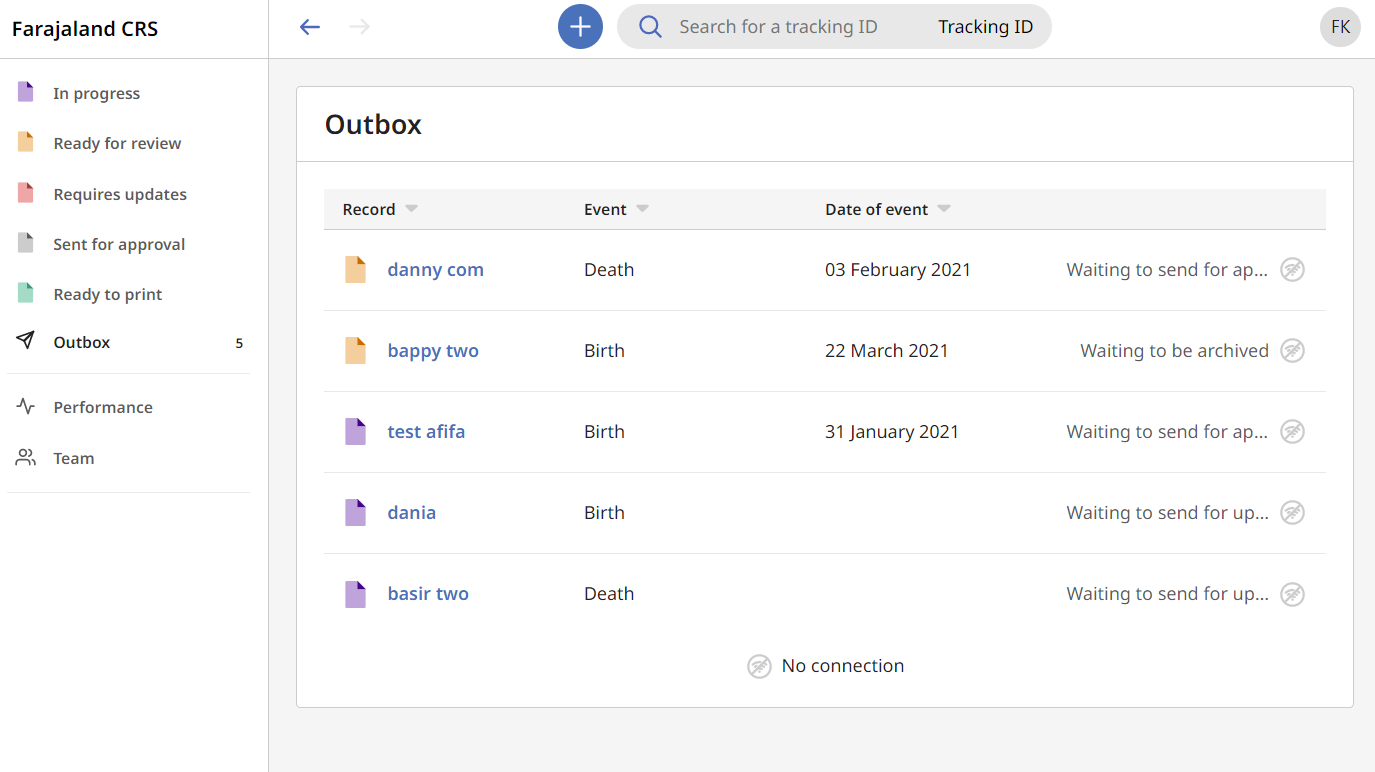
Task: Select Requires updates in the sidebar
Action: point(120,193)
